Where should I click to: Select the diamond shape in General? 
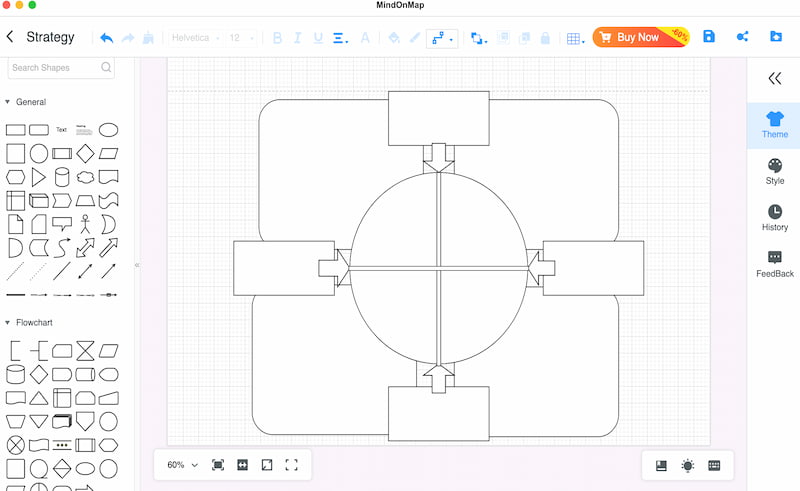point(85,153)
